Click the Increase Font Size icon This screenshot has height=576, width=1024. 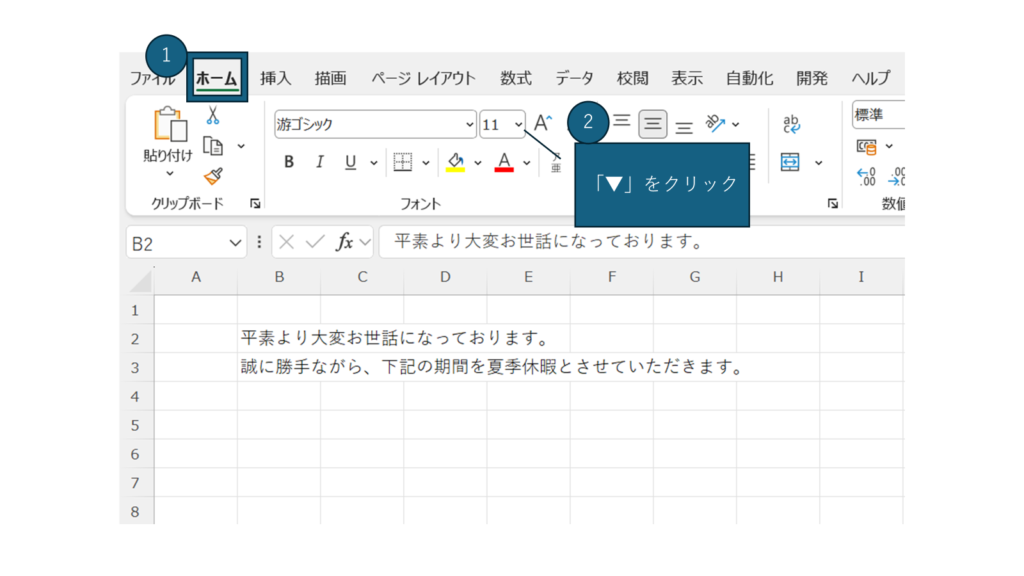543,124
